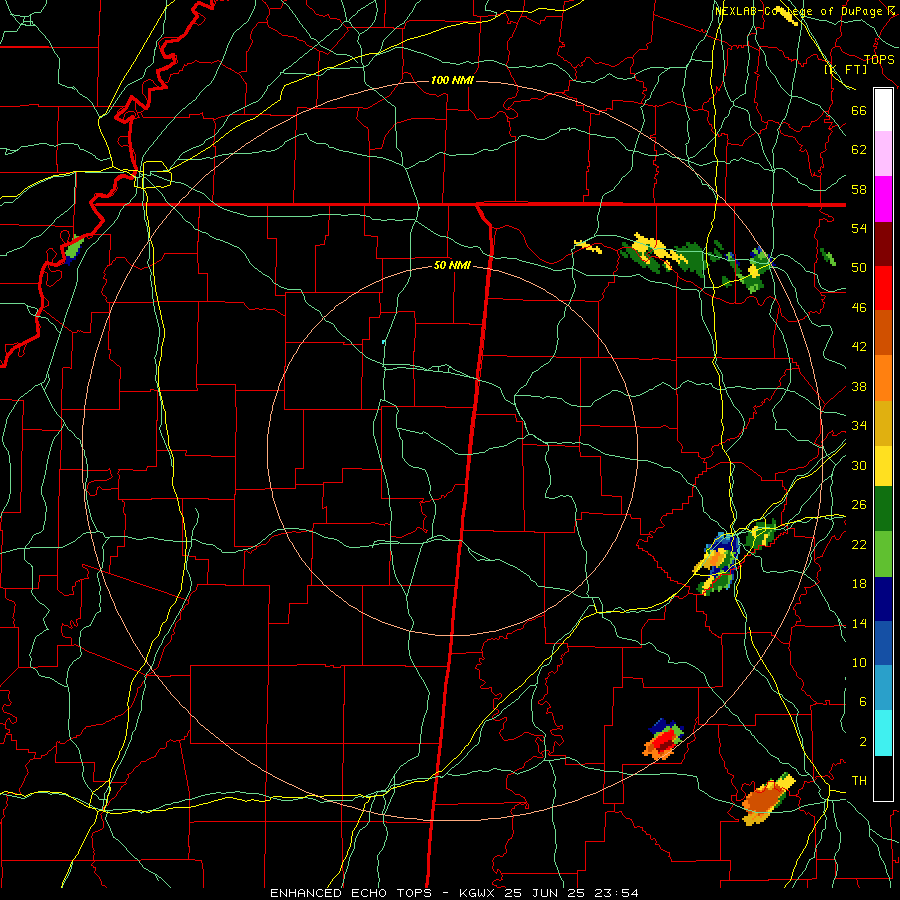This screenshot has height=900, width=900.
Task: Click the '26' legend value
Action: 859,505
